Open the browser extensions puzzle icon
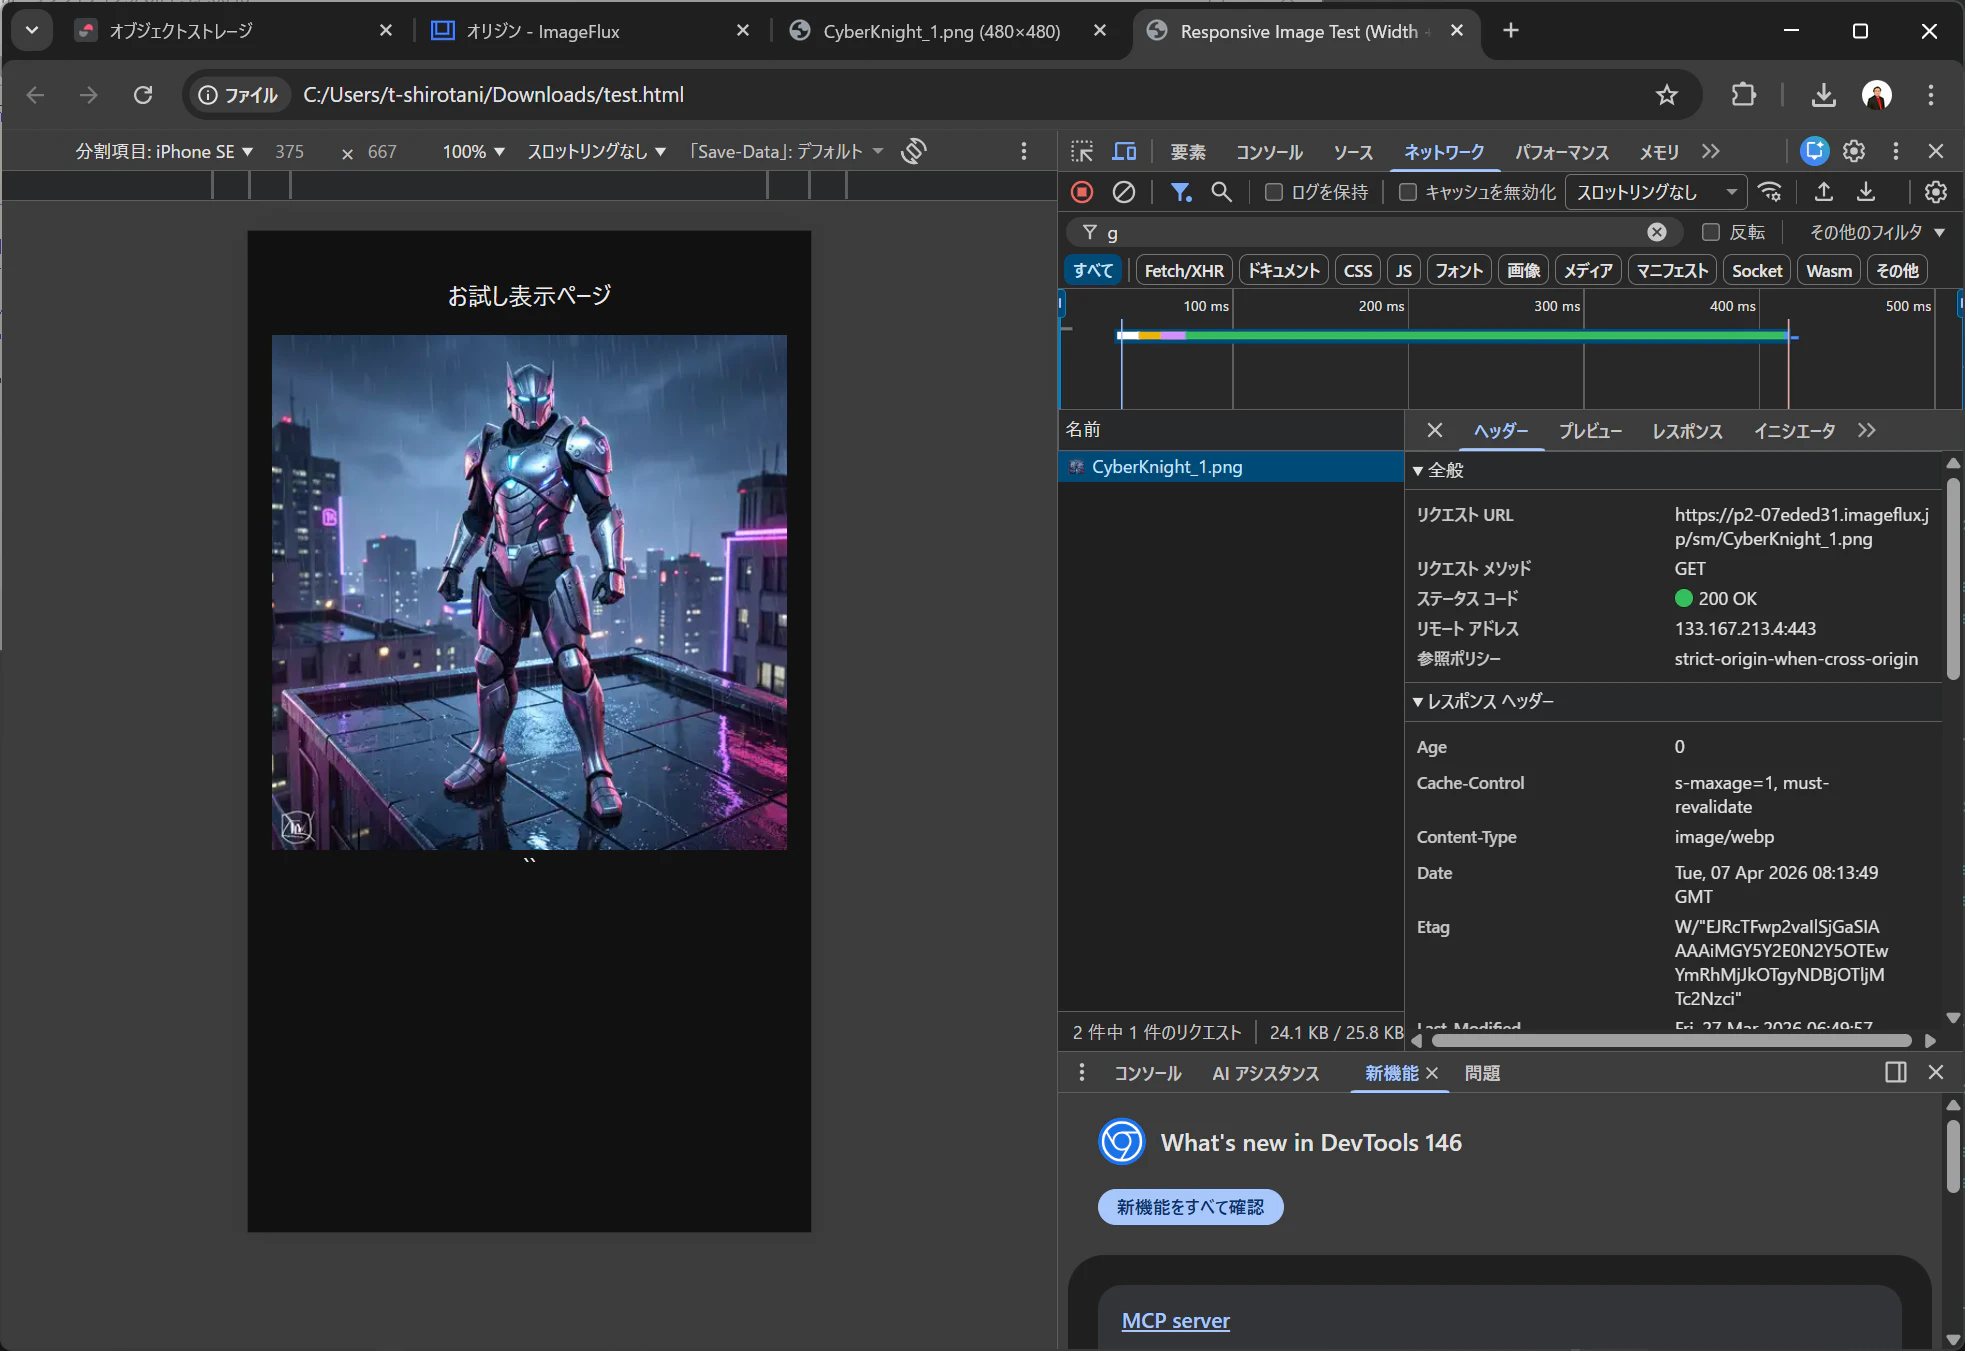1965x1351 pixels. click(x=1743, y=95)
